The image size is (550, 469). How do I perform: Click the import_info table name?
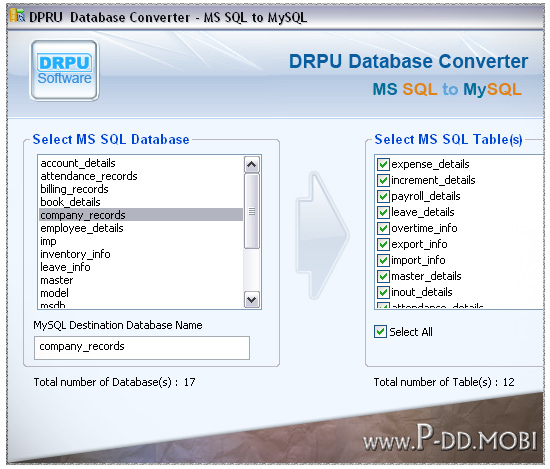[x=418, y=260]
